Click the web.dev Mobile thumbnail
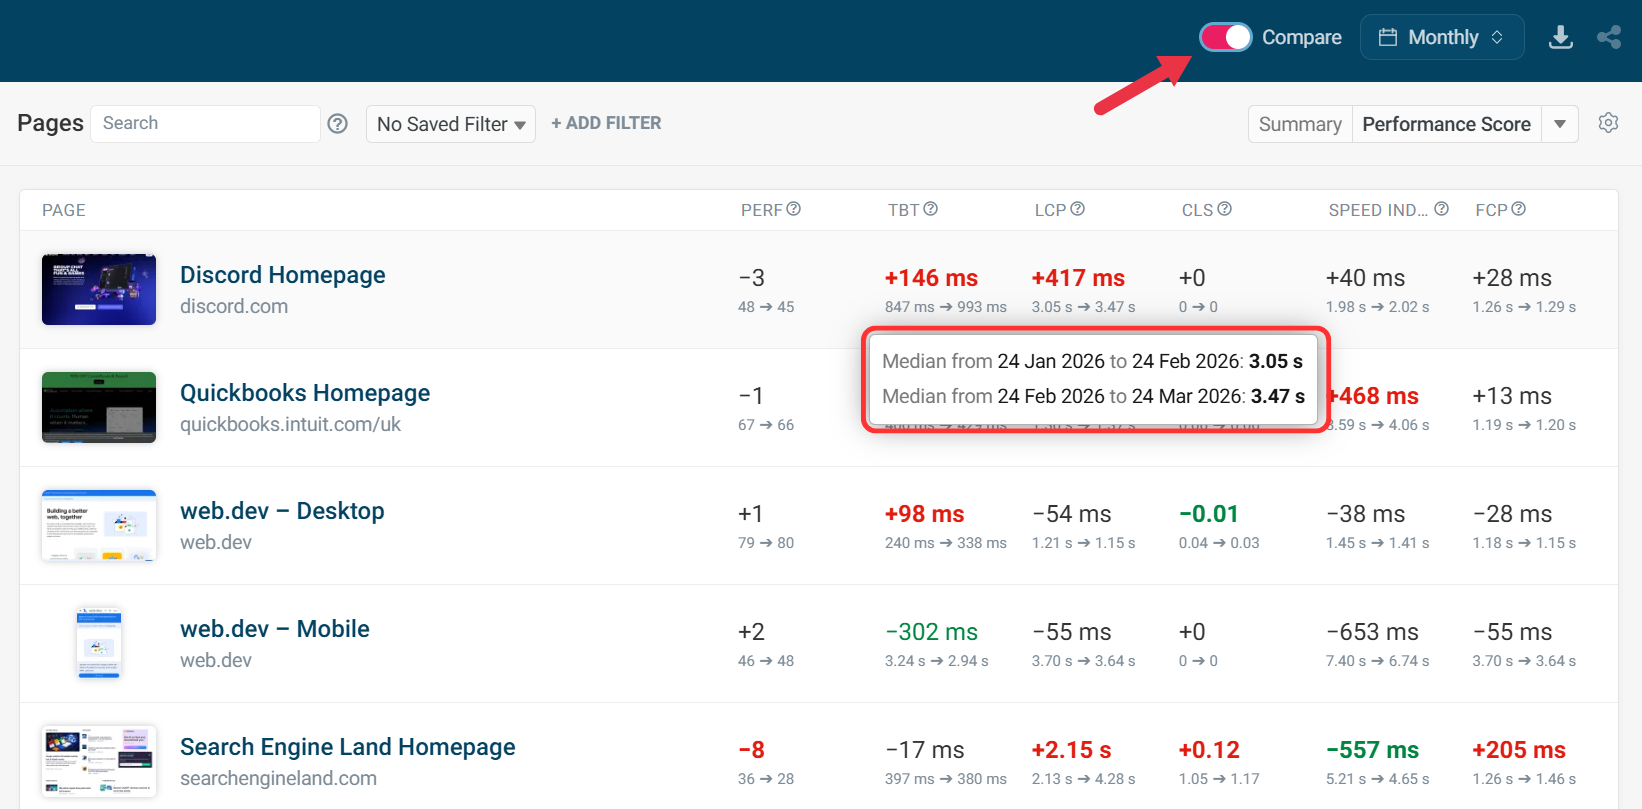Viewport: 1642px width, 809px height. pyautogui.click(x=99, y=643)
